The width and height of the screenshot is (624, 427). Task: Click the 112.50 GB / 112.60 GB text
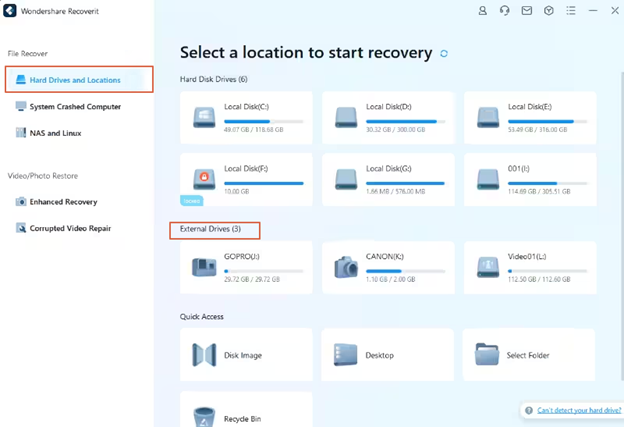[539, 279]
